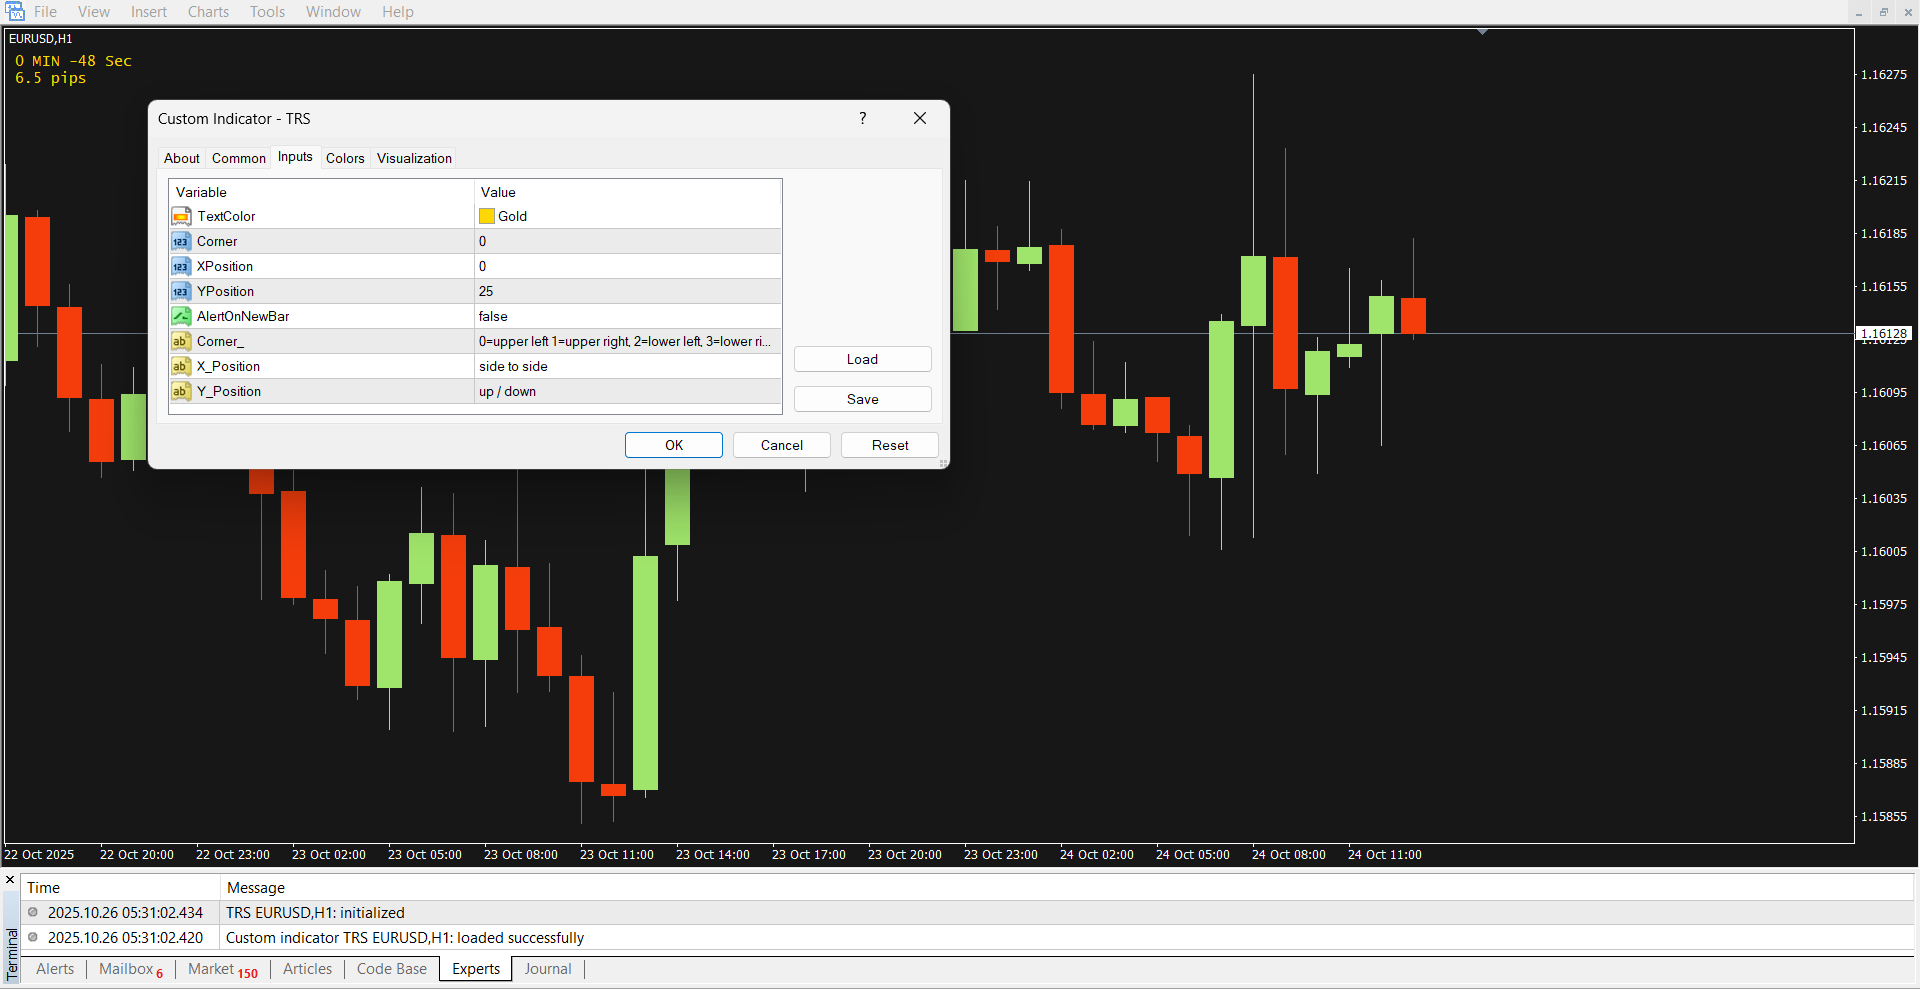Click the Gold color swatch

pyautogui.click(x=487, y=216)
